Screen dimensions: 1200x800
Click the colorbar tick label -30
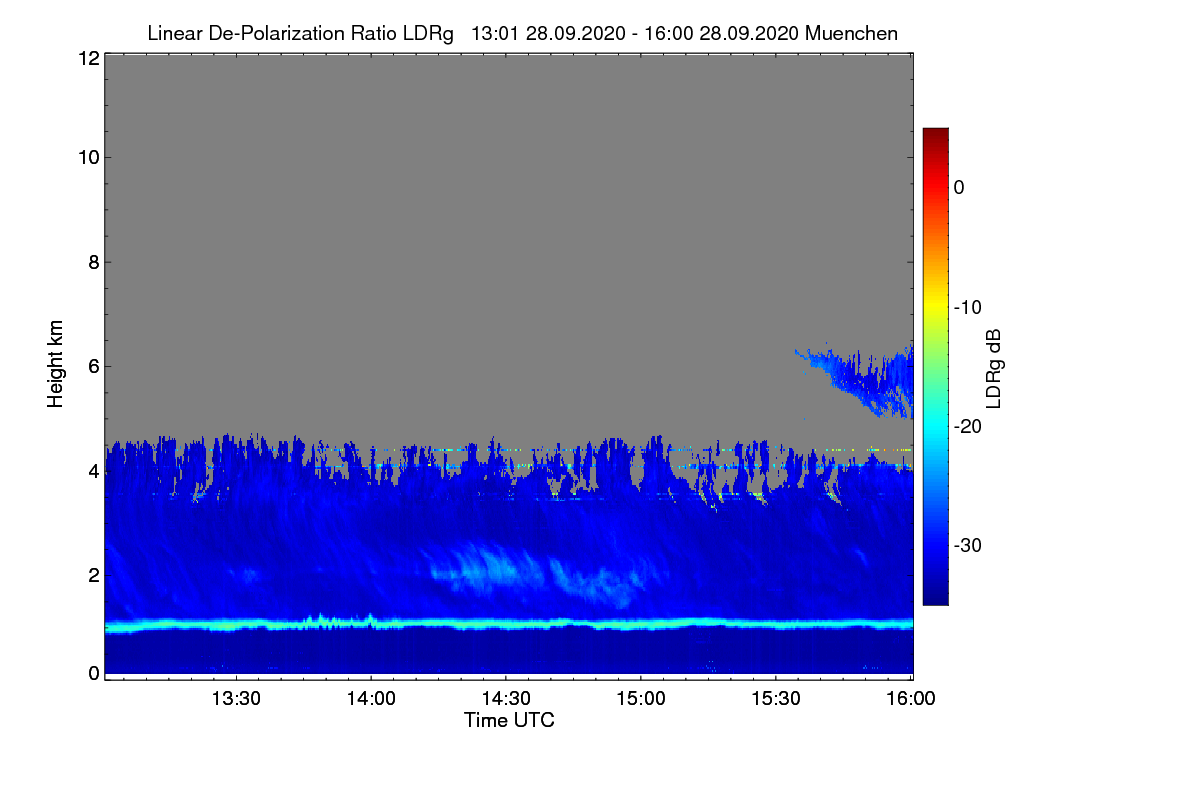(966, 545)
